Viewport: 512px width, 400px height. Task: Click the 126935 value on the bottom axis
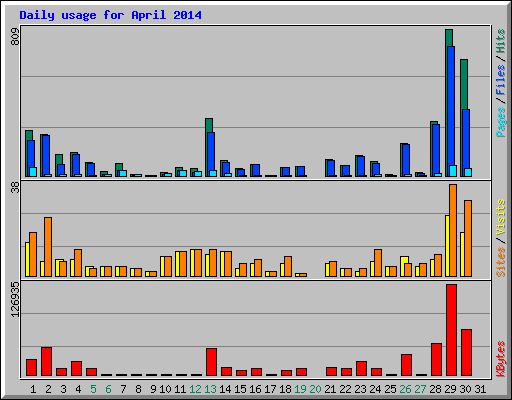click(15, 299)
